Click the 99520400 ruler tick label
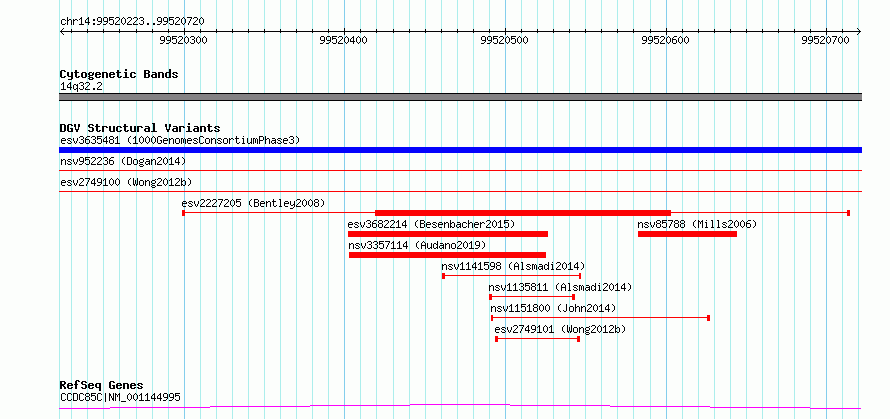 [343, 40]
